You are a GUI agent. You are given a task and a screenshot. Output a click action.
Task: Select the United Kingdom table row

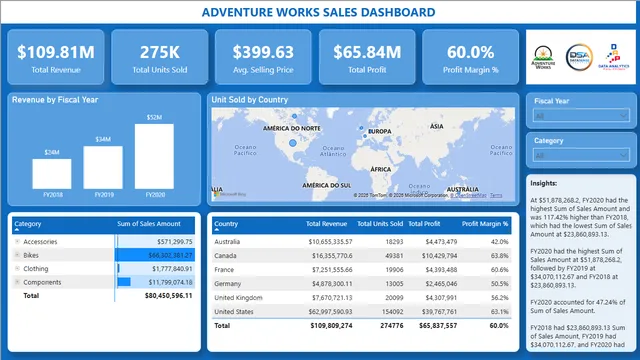[x=362, y=298]
